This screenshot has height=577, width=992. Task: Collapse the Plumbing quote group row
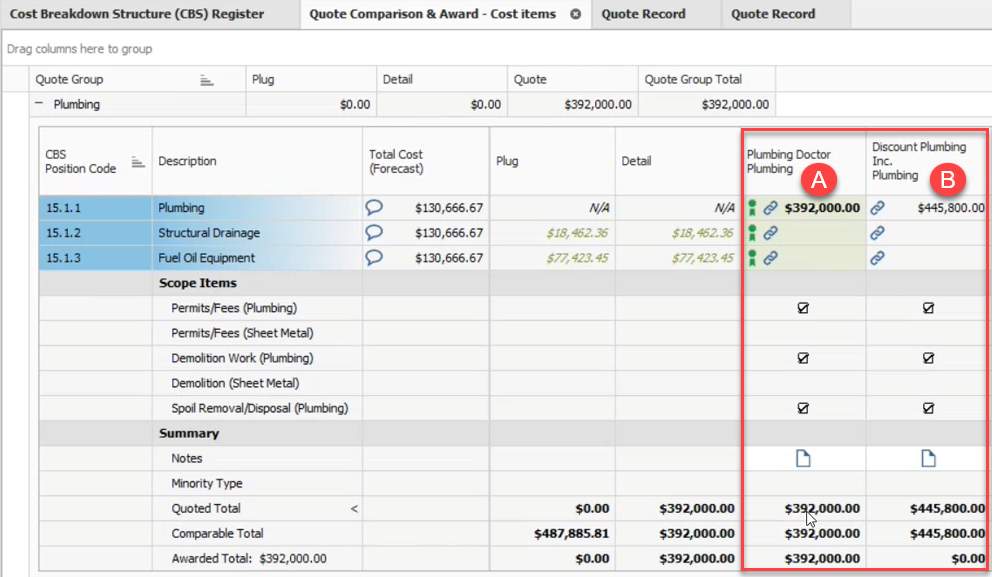click(x=39, y=104)
